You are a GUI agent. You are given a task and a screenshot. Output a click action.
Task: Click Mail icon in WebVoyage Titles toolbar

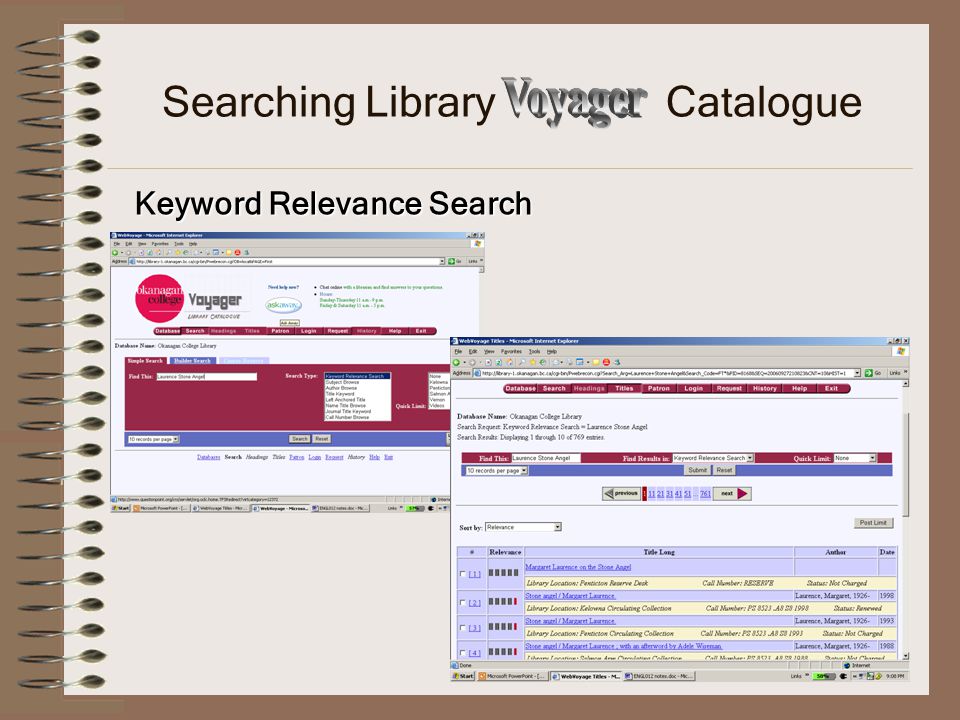[x=556, y=362]
